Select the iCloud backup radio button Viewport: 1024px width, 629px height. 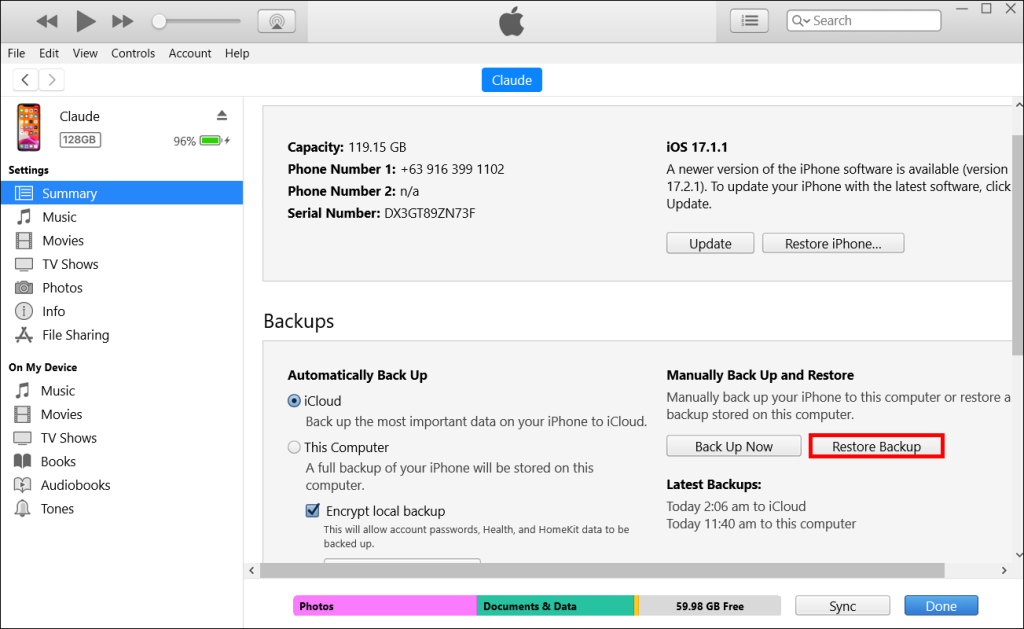[x=294, y=400]
